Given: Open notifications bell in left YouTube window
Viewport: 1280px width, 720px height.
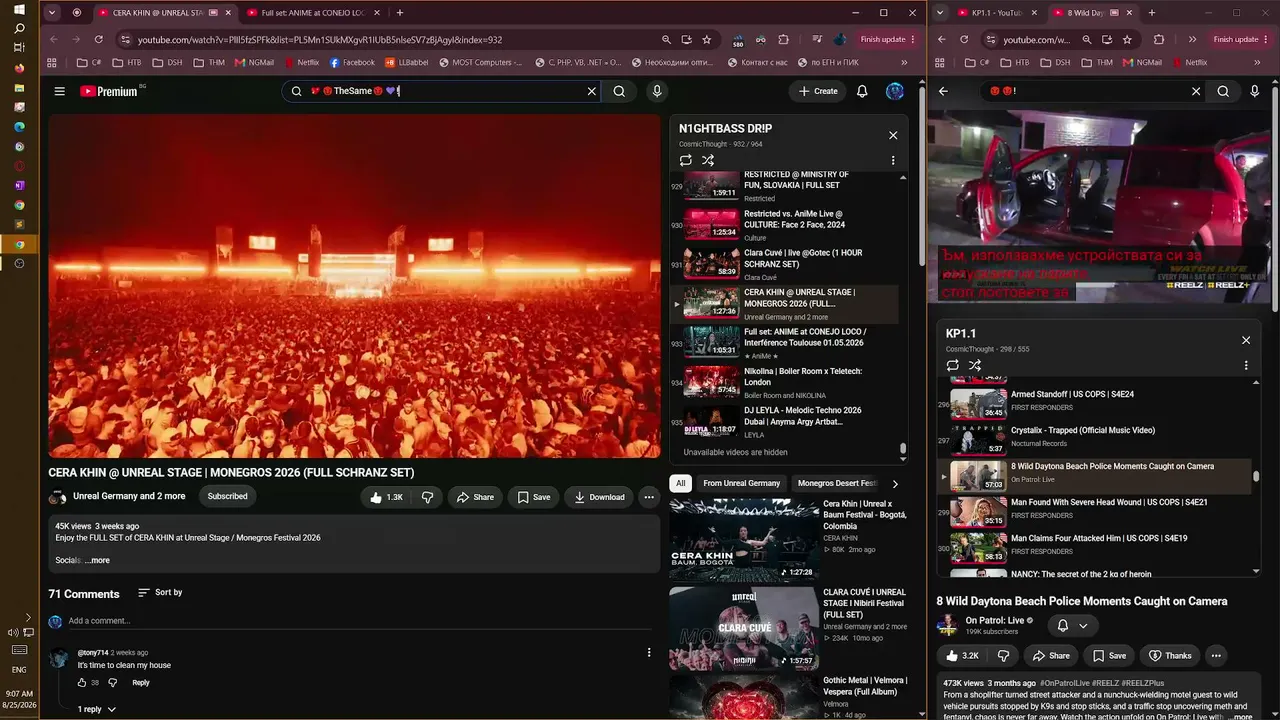Looking at the screenshot, I should click(862, 91).
